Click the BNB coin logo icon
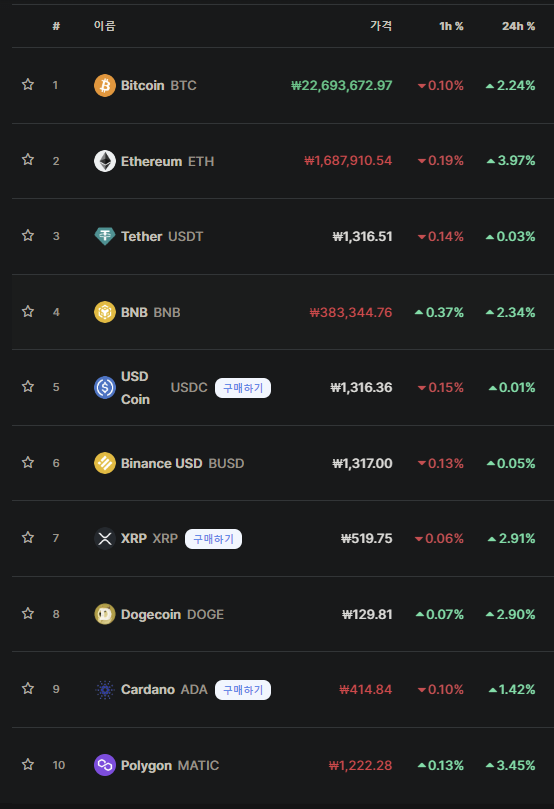 pos(105,312)
